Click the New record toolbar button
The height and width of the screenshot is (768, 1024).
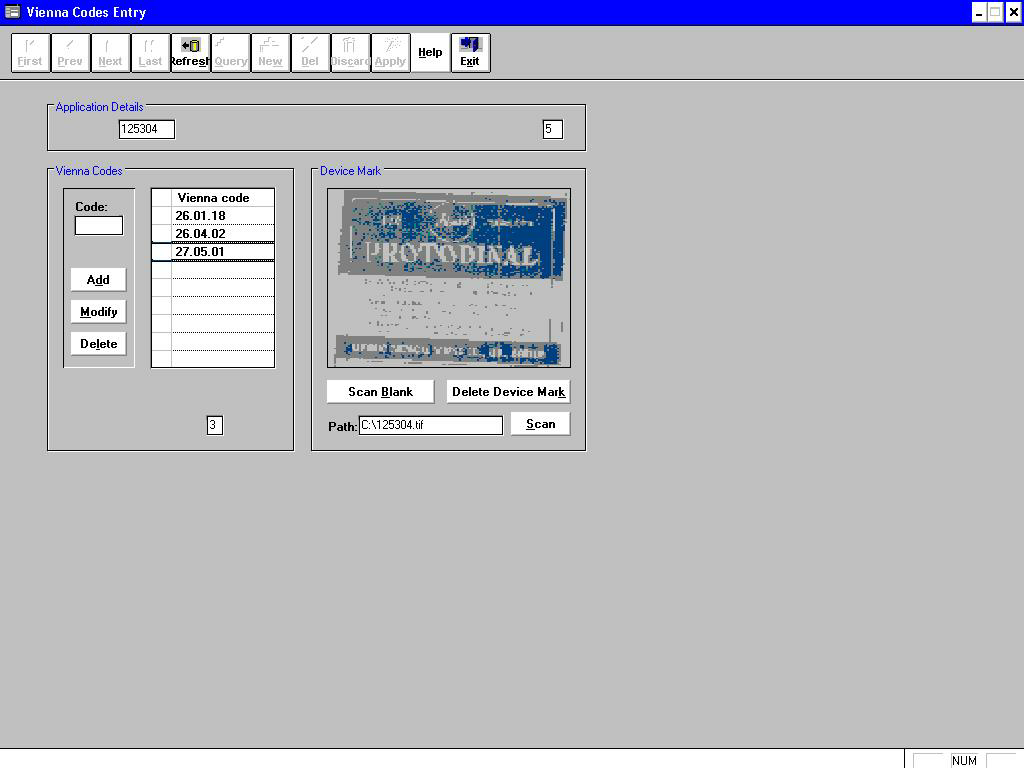pos(270,53)
